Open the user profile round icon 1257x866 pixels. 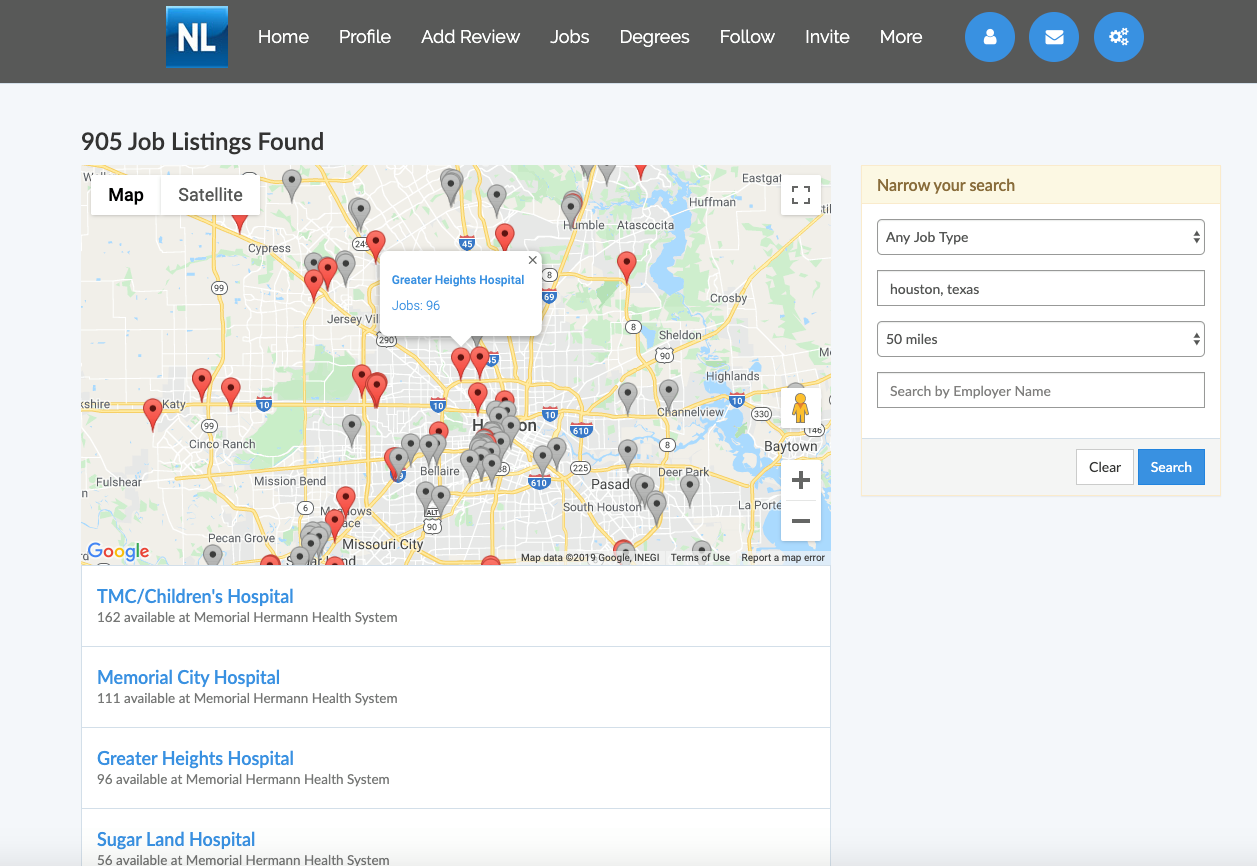[x=990, y=37]
